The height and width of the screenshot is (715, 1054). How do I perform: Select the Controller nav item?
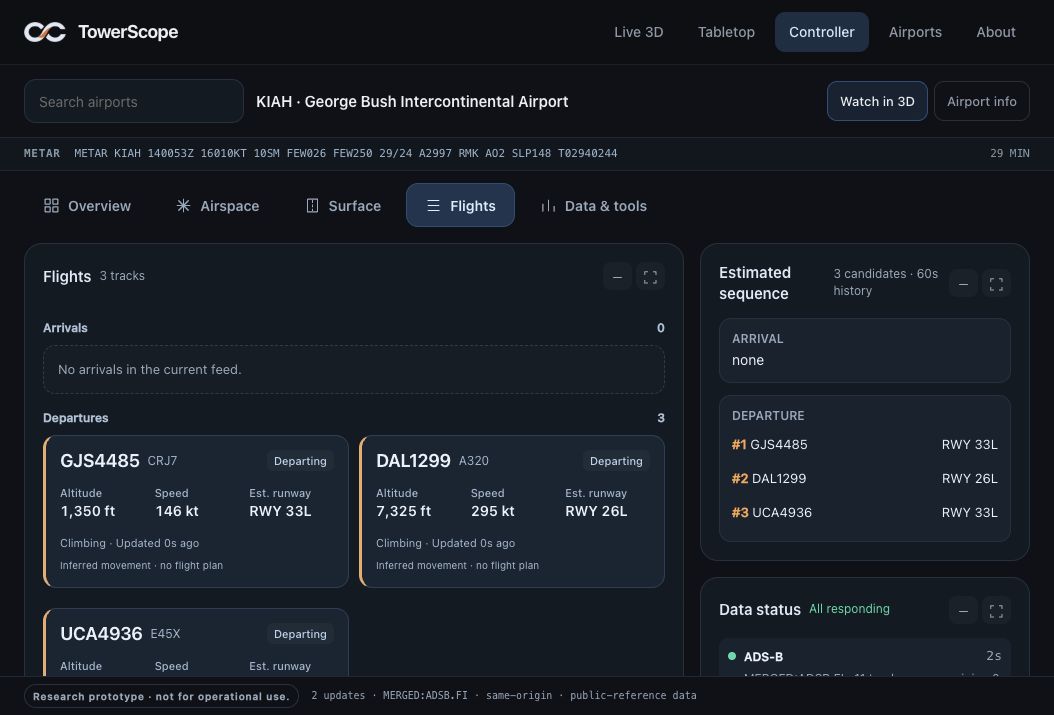(x=821, y=32)
